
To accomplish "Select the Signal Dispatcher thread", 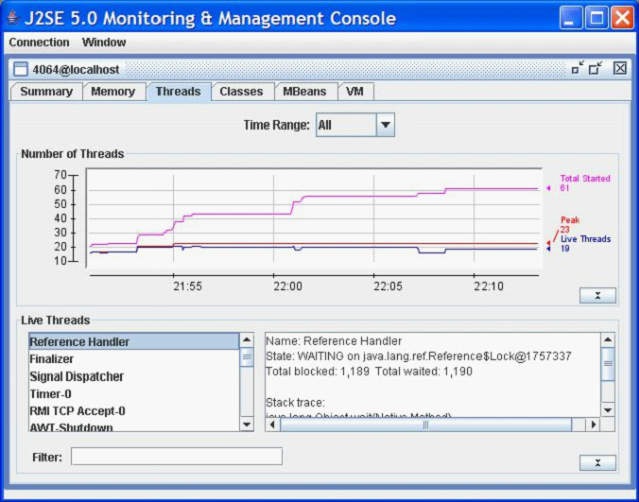I will 134,376.
